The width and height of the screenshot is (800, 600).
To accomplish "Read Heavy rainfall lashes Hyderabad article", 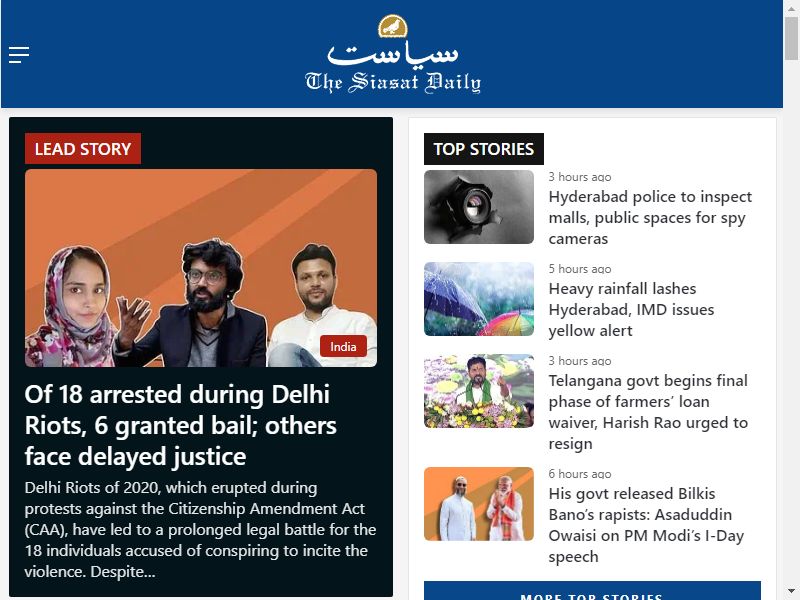I will tap(631, 310).
